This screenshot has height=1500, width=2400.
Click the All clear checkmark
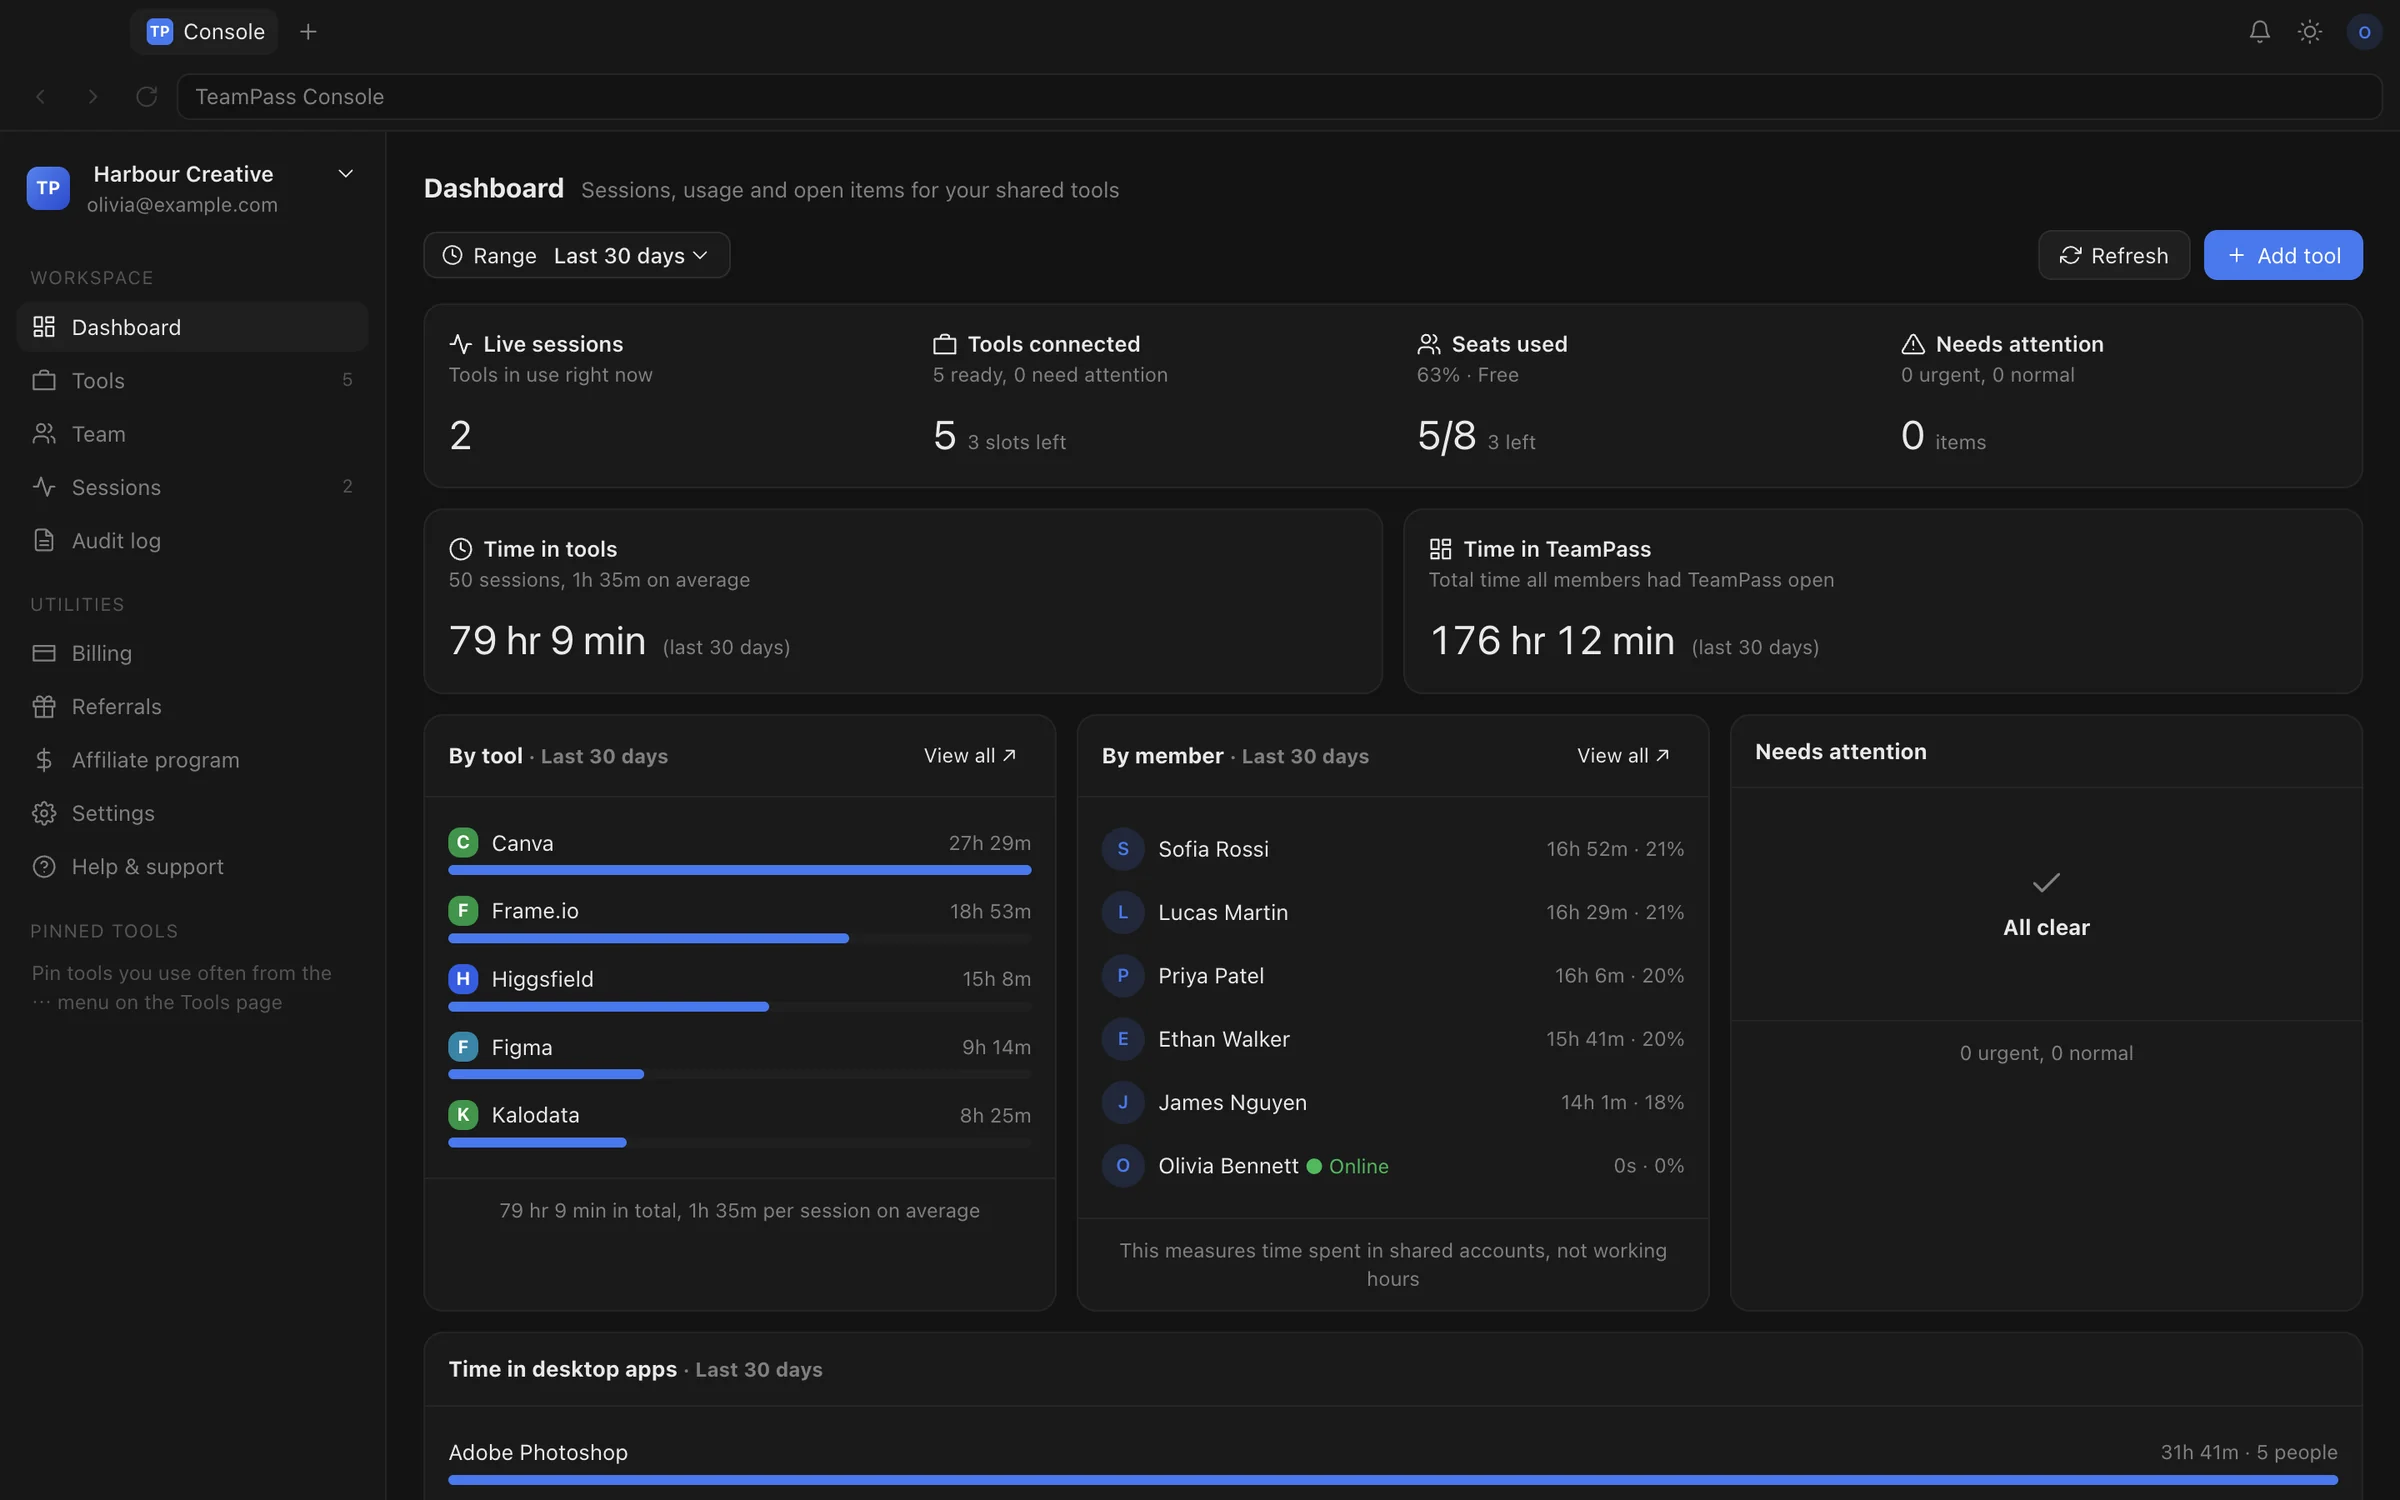[x=2046, y=882]
